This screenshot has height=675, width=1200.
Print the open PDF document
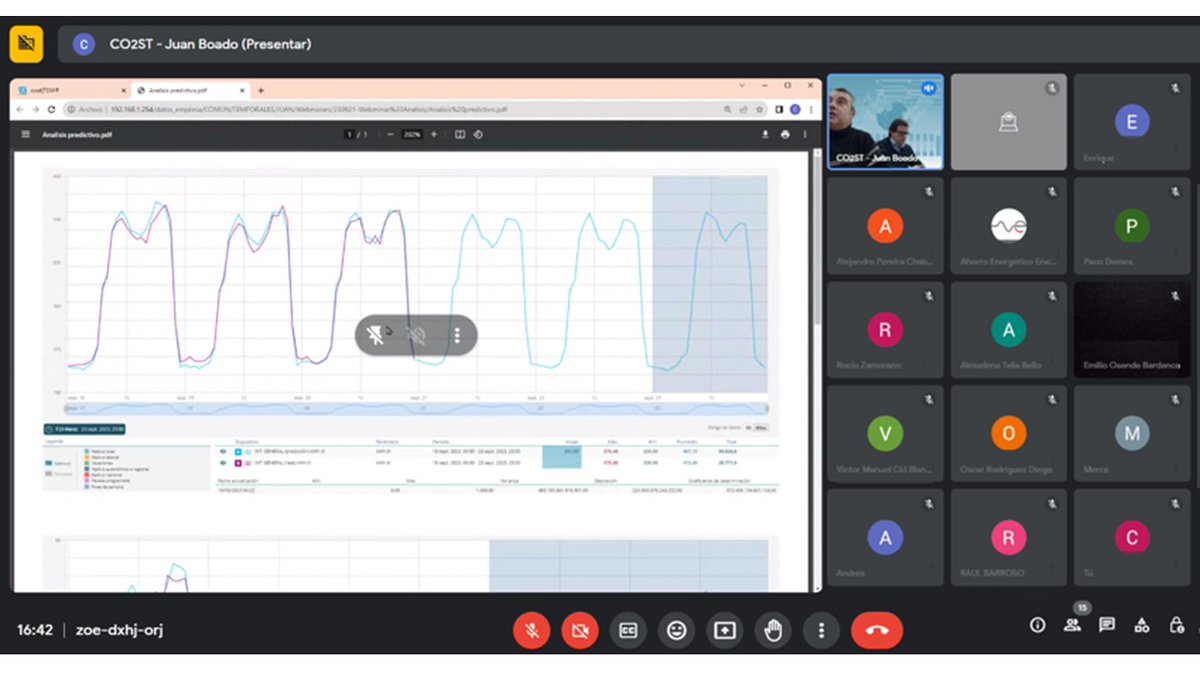click(786, 134)
